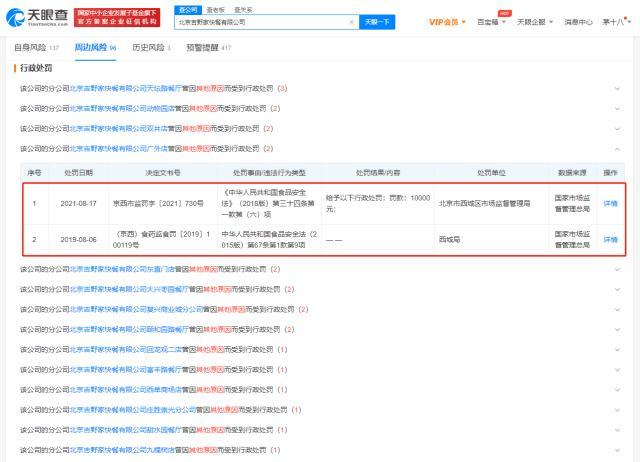
Task: Click the 处罚单位 column header
Action: coord(491,173)
